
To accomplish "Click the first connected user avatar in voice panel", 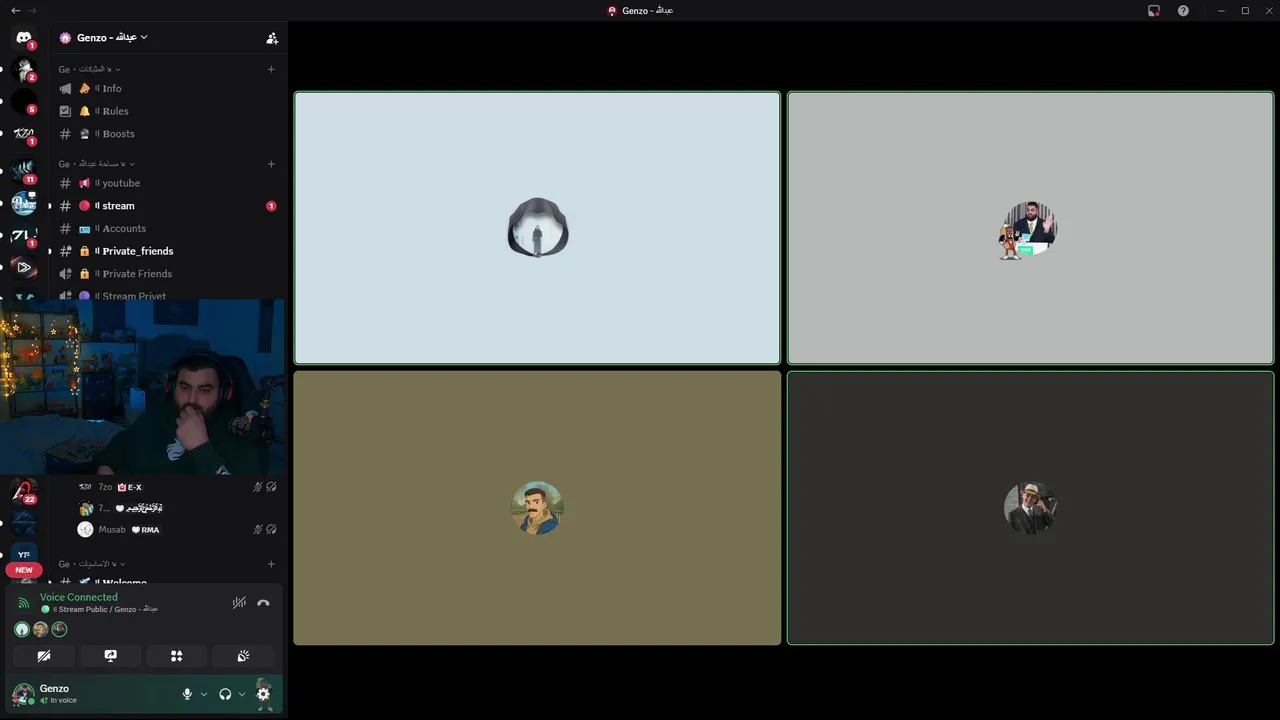I will [x=22, y=629].
